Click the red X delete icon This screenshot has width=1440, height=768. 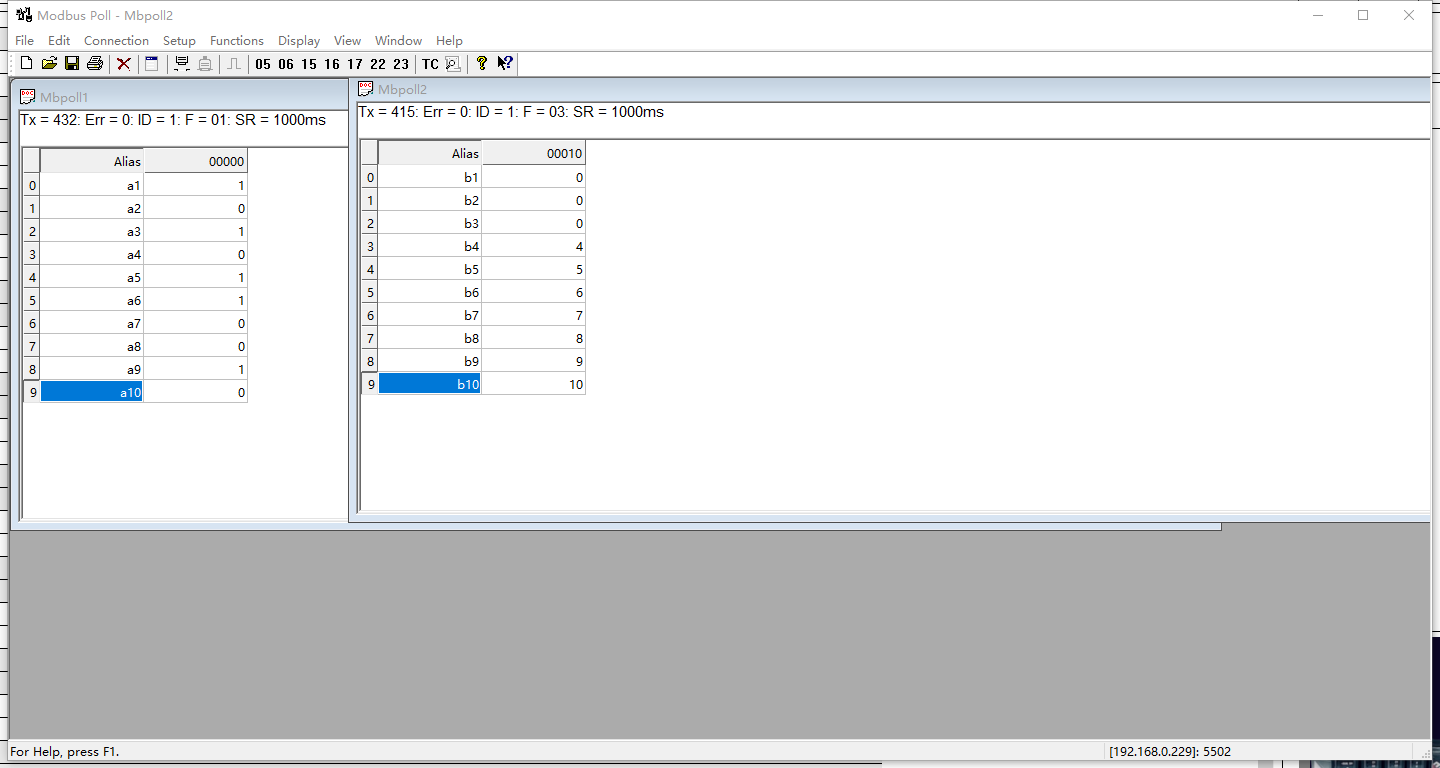tap(124, 64)
